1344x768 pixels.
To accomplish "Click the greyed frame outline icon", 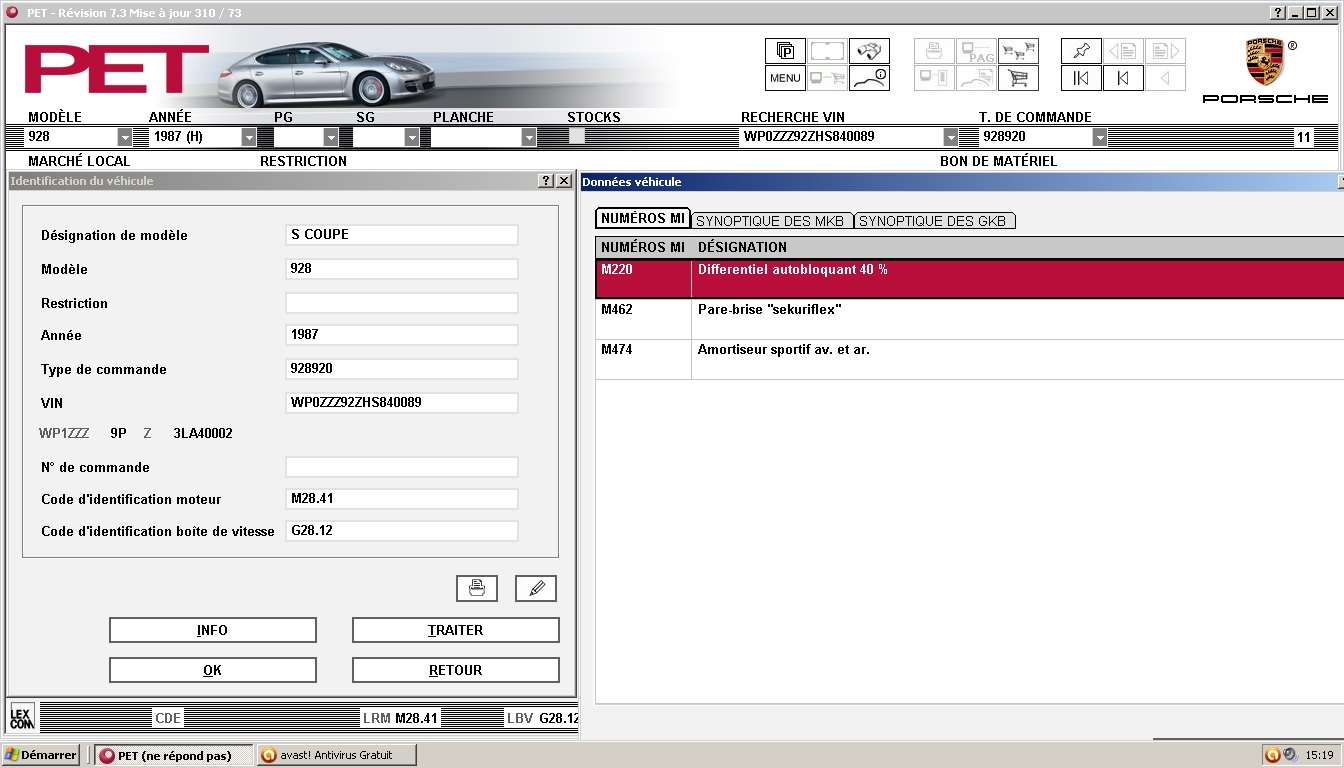I will point(827,51).
